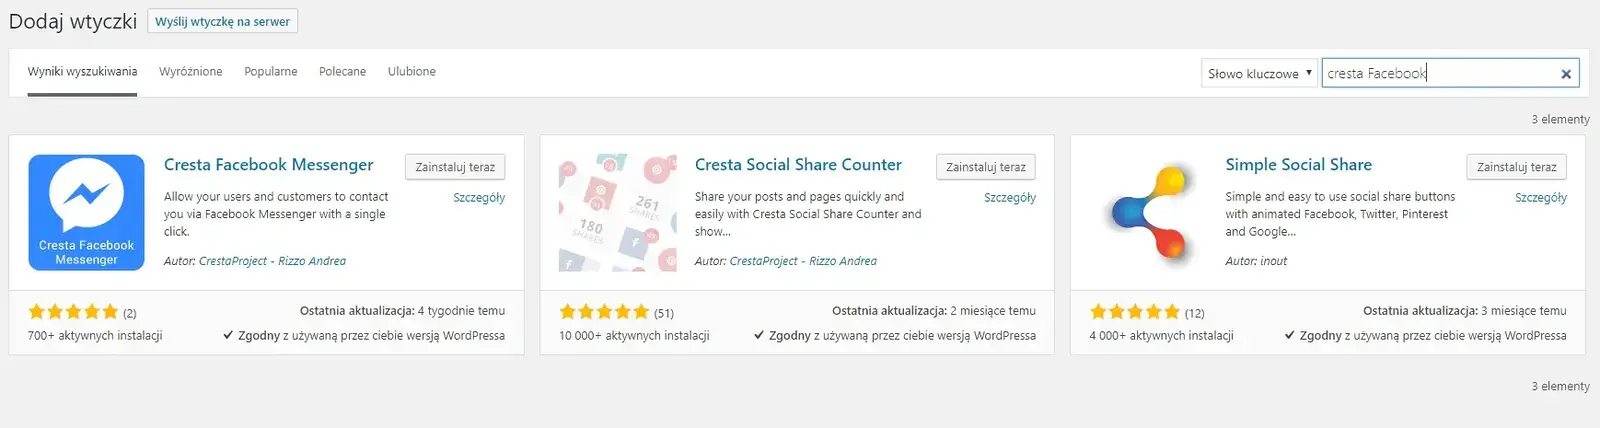Open the Cresta Facebook Messenger title link
The image size is (1600, 428).
point(268,165)
